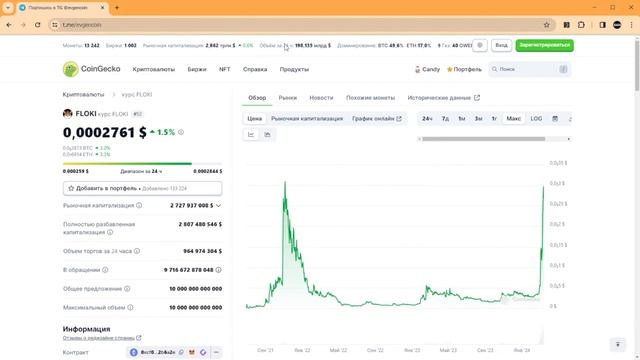640x360 pixels.
Task: Toggle LOG scale on chart
Action: coord(536,118)
